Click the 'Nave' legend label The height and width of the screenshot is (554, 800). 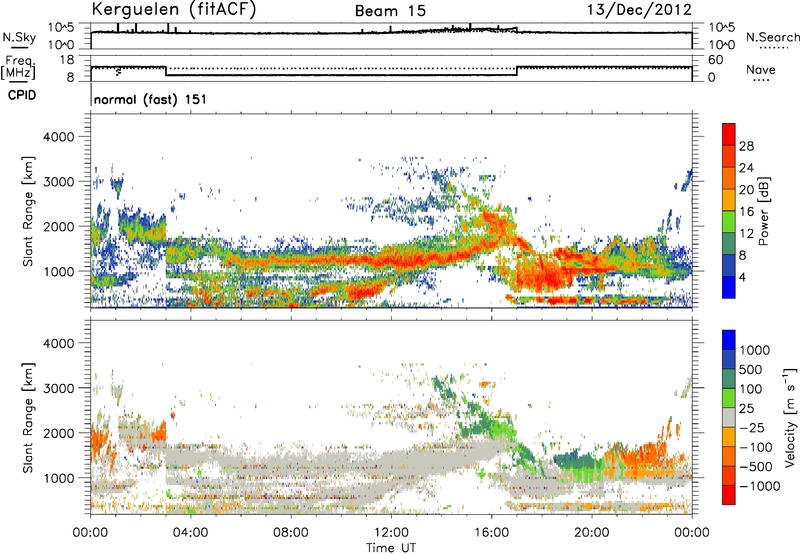761,70
